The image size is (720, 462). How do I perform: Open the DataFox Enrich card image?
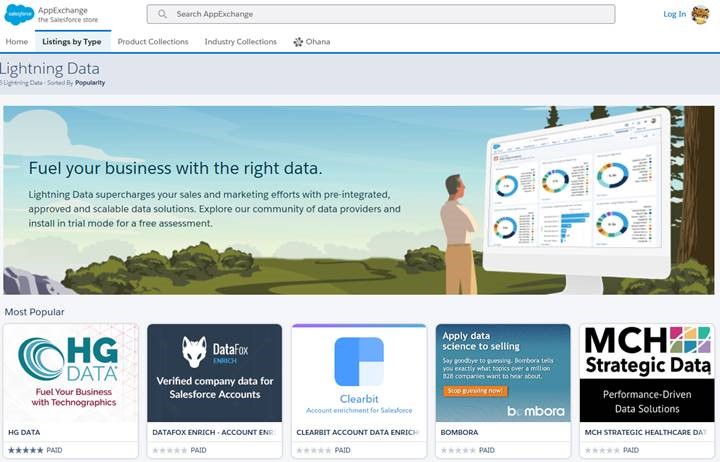tap(214, 373)
